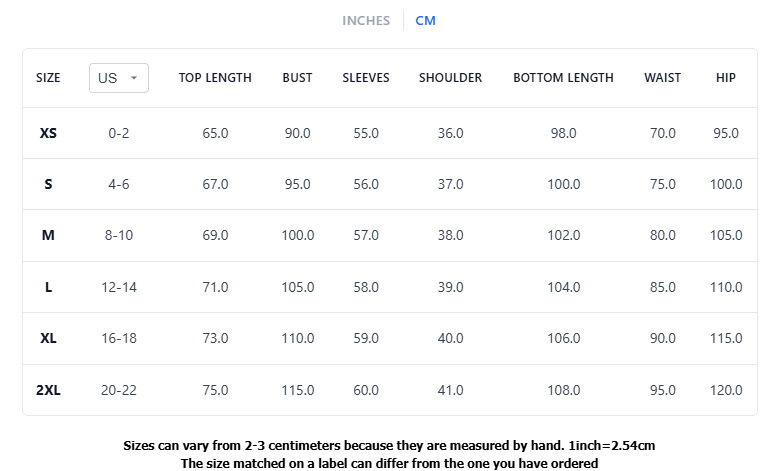Click the WAIST column header
Image resolution: width=780 pixels, height=471 pixels.
[663, 78]
